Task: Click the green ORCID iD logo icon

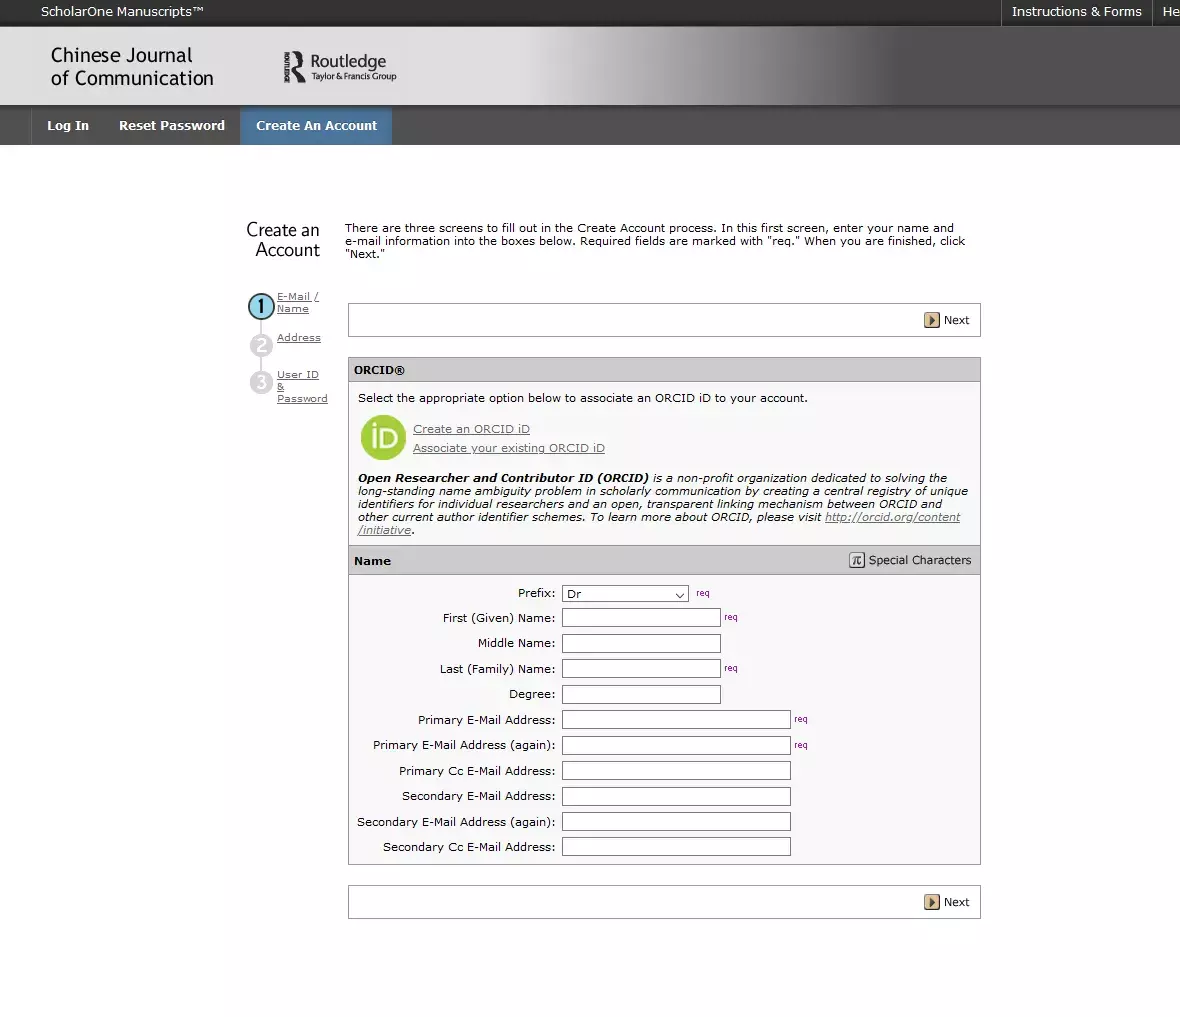Action: [x=383, y=438]
